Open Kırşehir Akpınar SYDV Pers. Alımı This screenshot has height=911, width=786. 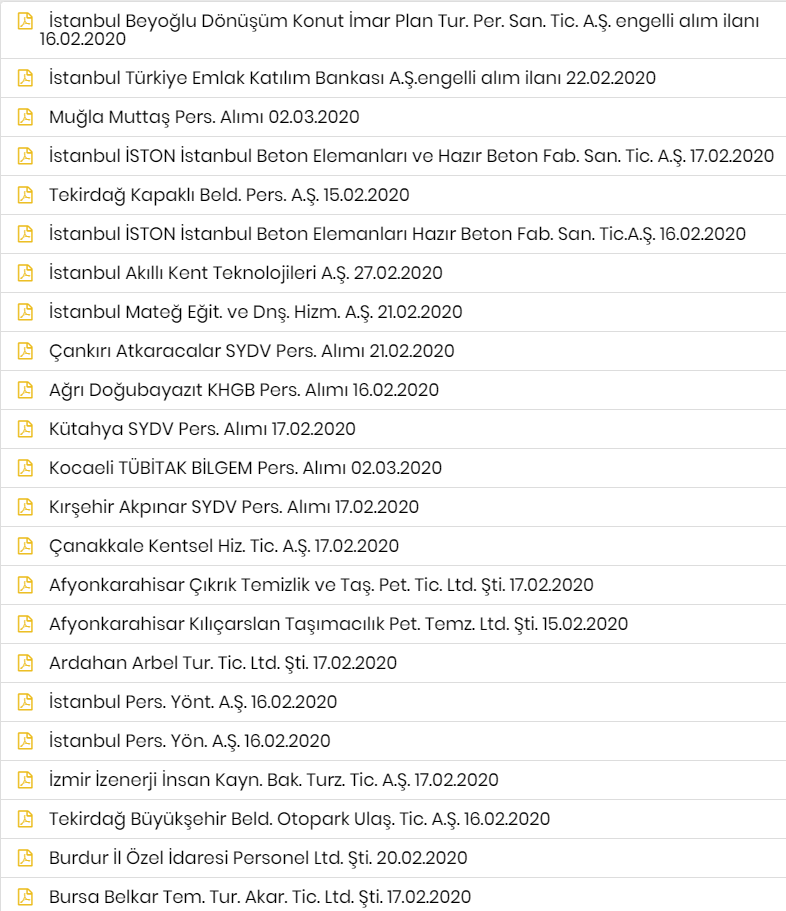234,507
